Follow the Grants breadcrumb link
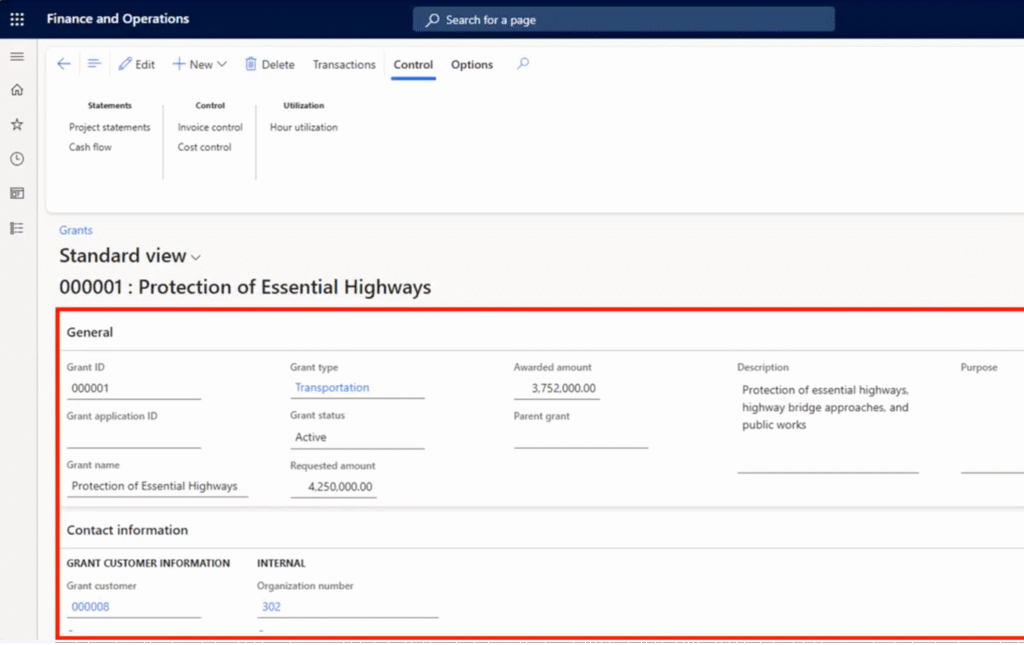 (76, 230)
